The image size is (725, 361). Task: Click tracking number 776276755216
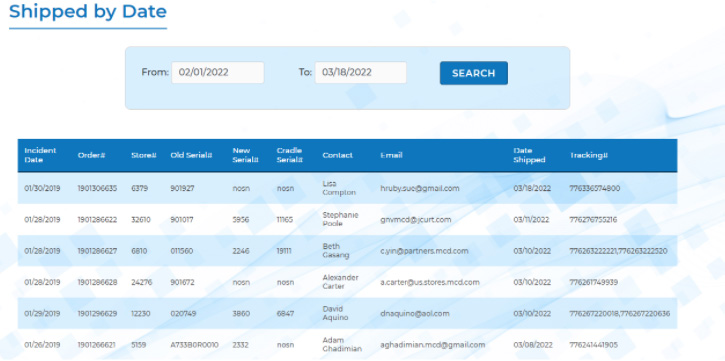tap(593, 220)
